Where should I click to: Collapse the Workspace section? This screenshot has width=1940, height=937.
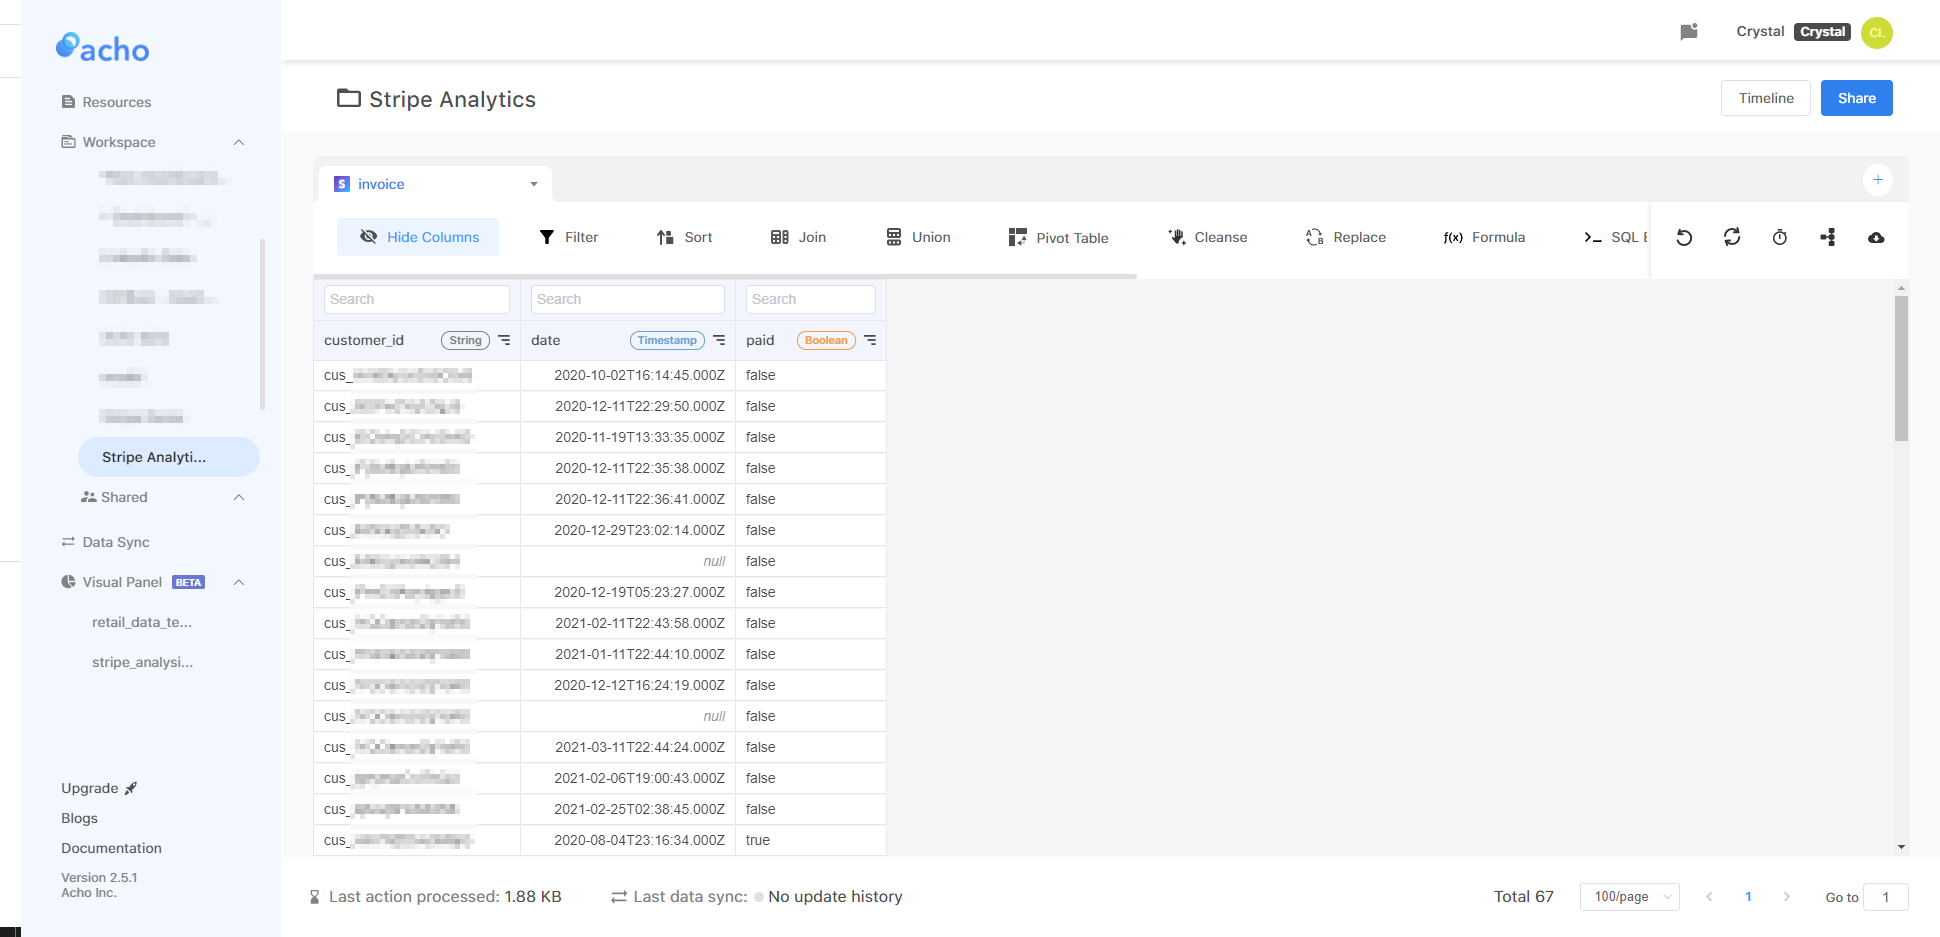[238, 142]
